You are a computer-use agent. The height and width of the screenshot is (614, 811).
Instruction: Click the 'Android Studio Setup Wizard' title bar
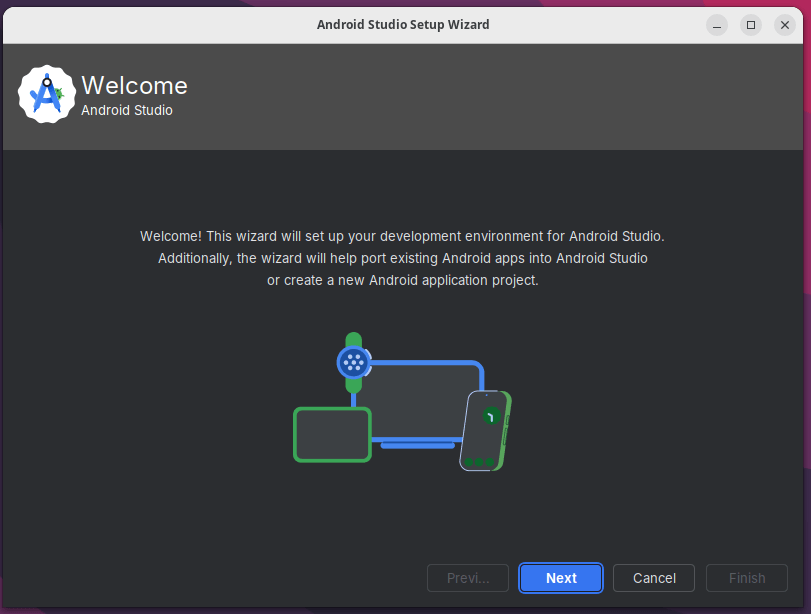click(x=403, y=24)
